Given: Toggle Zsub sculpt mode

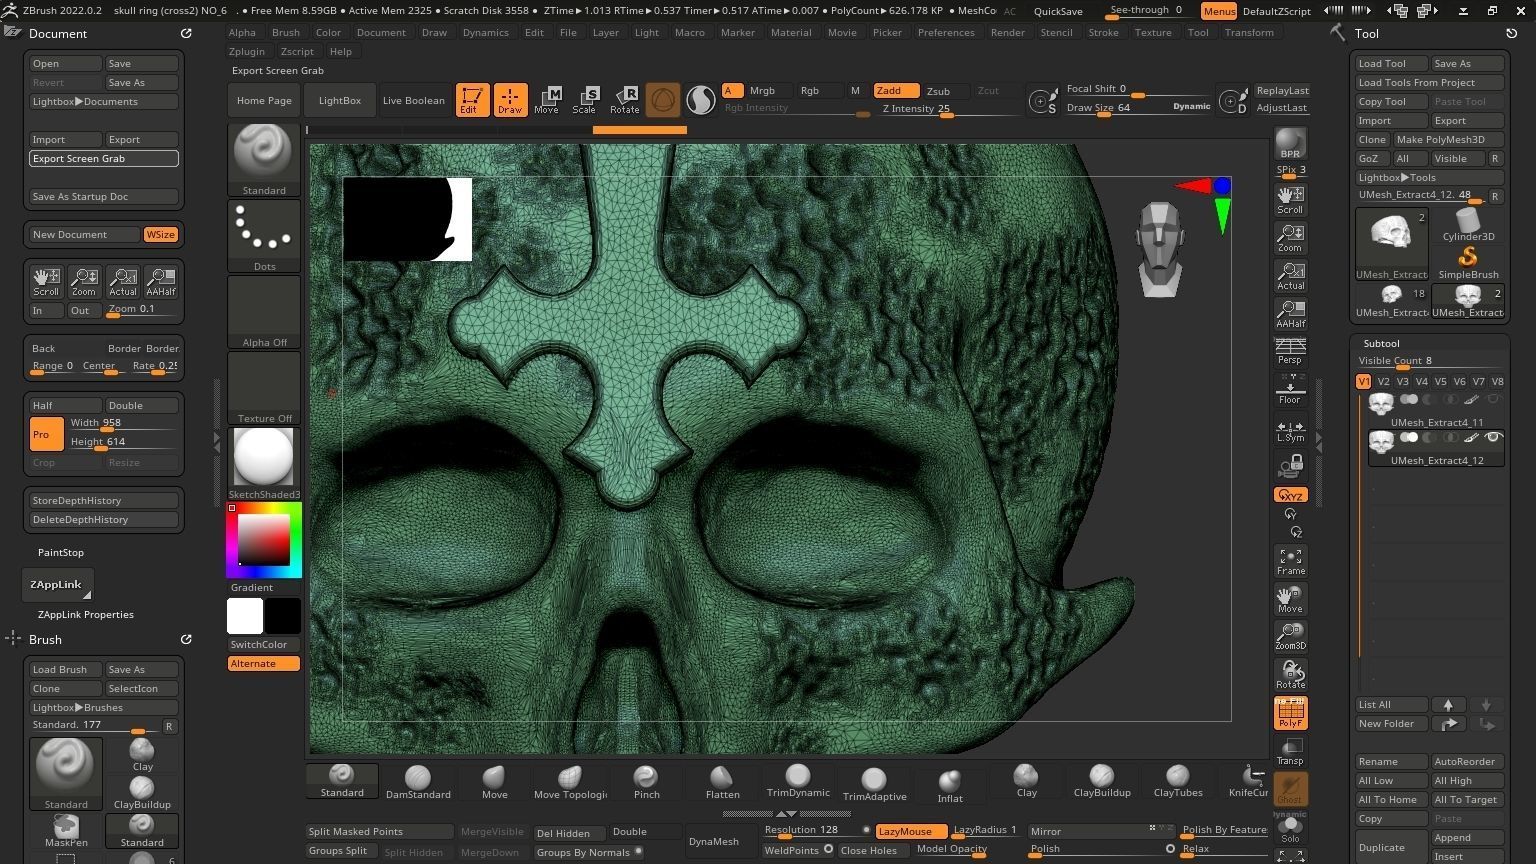Looking at the screenshot, I should (x=945, y=91).
